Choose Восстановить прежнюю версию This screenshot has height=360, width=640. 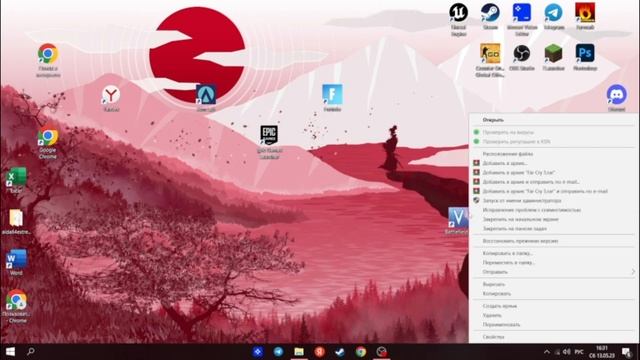tap(552, 241)
